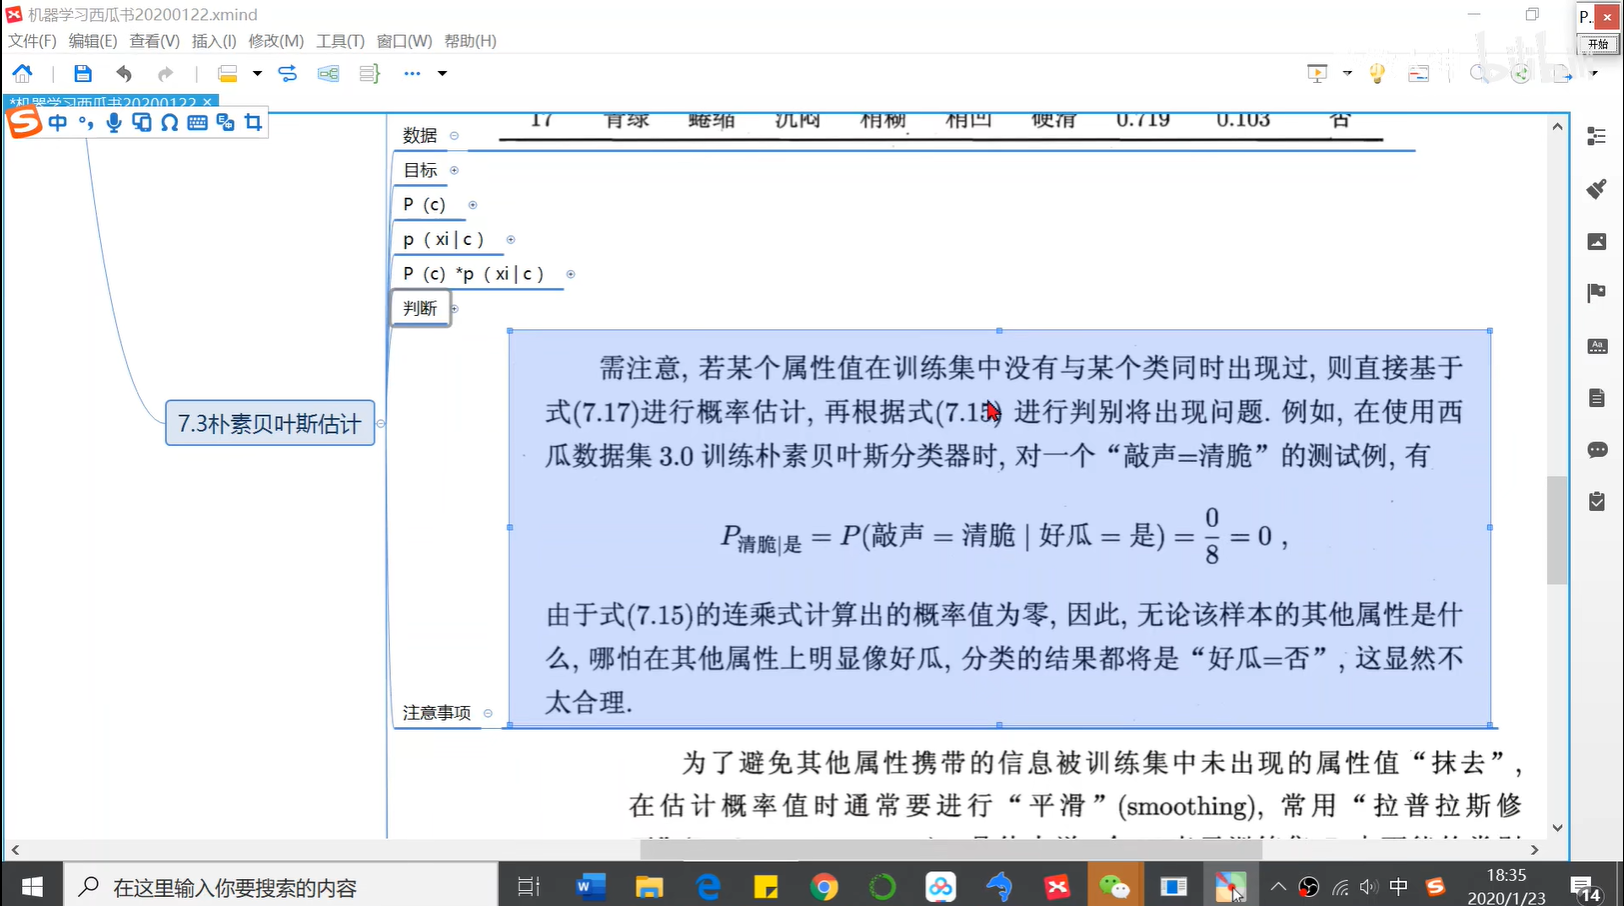Open the 窗口(W) menu
Image resolution: width=1624 pixels, height=906 pixels.
[404, 41]
